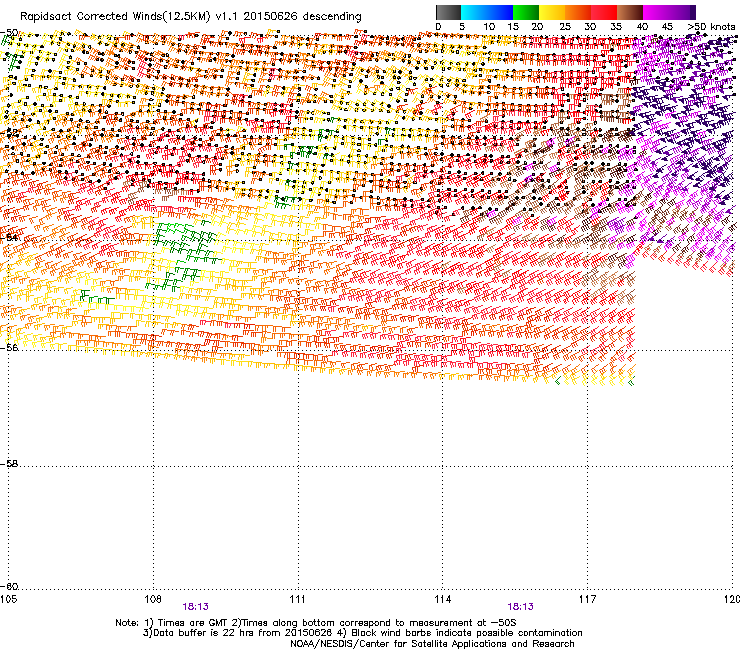The width and height of the screenshot is (740, 650).
Task: Click the magenta-purple 40–50 knots legend segment
Action: [x=669, y=12]
